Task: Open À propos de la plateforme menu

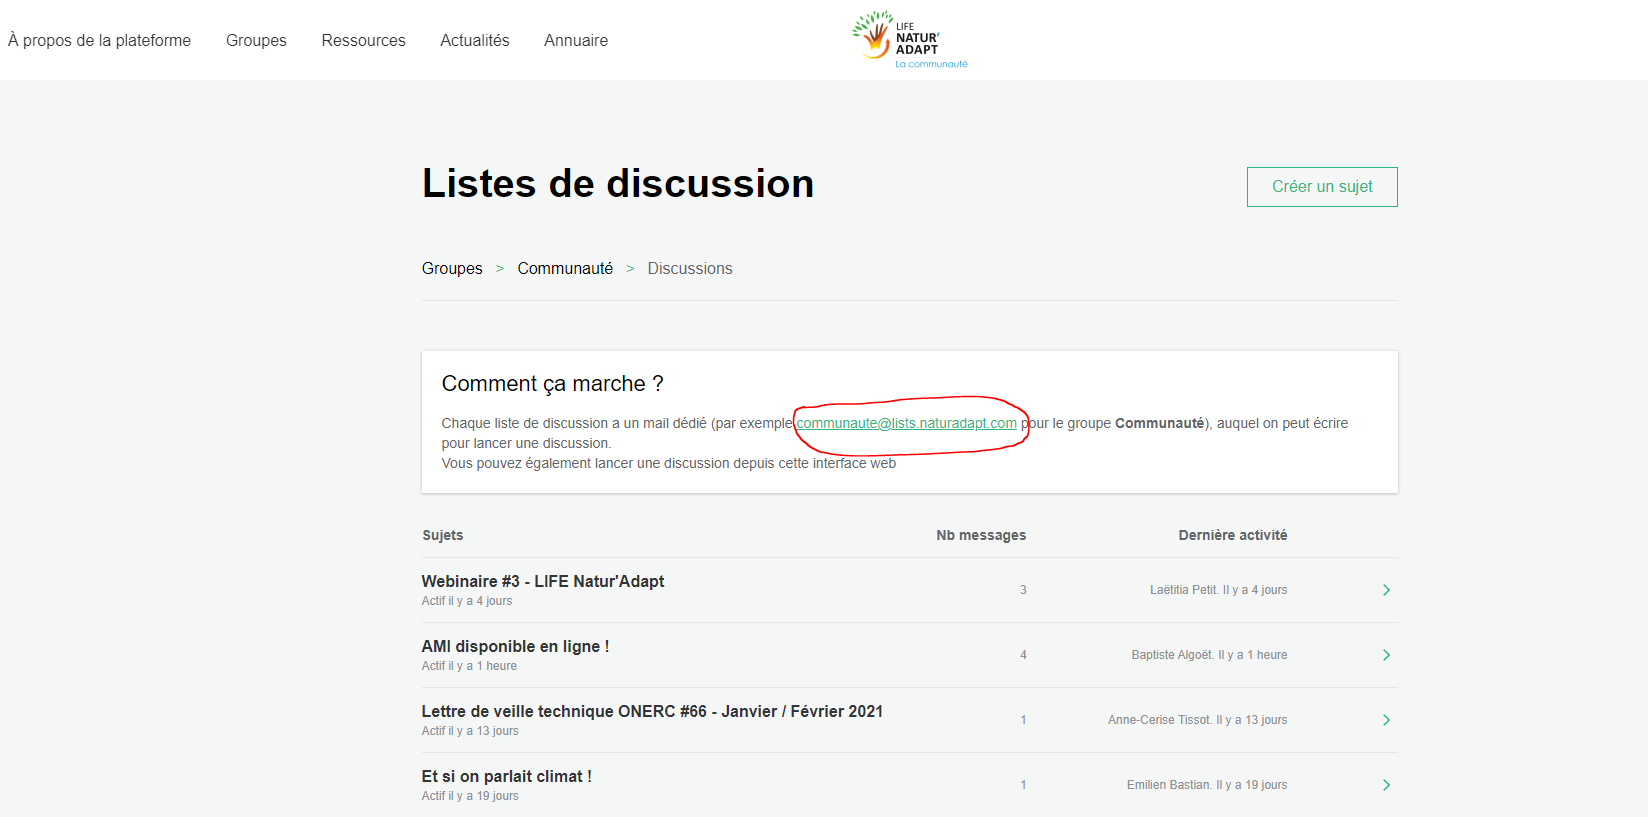Action: click(x=99, y=40)
